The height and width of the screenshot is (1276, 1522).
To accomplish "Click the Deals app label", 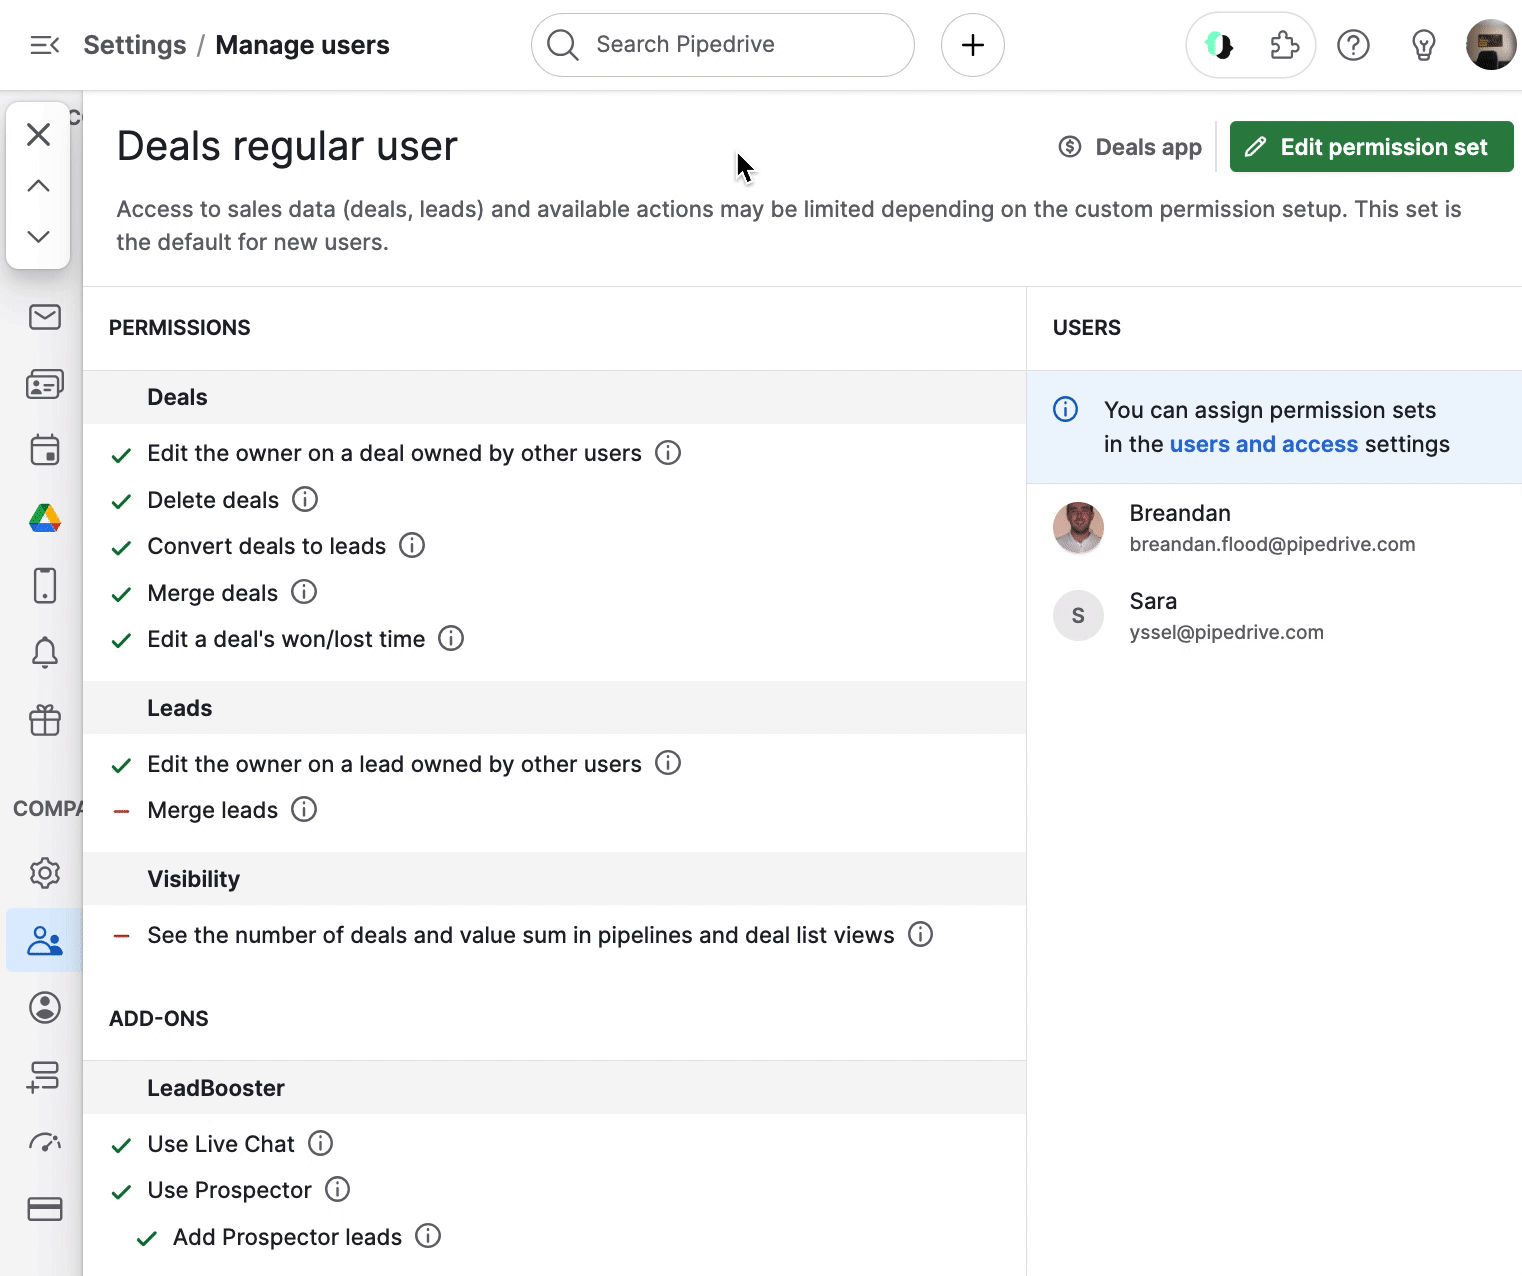I will [1130, 147].
